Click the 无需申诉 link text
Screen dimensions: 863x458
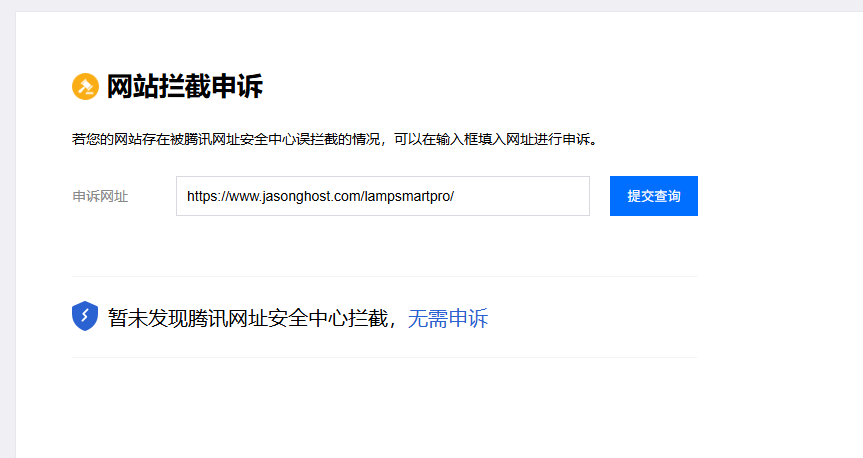point(448,318)
